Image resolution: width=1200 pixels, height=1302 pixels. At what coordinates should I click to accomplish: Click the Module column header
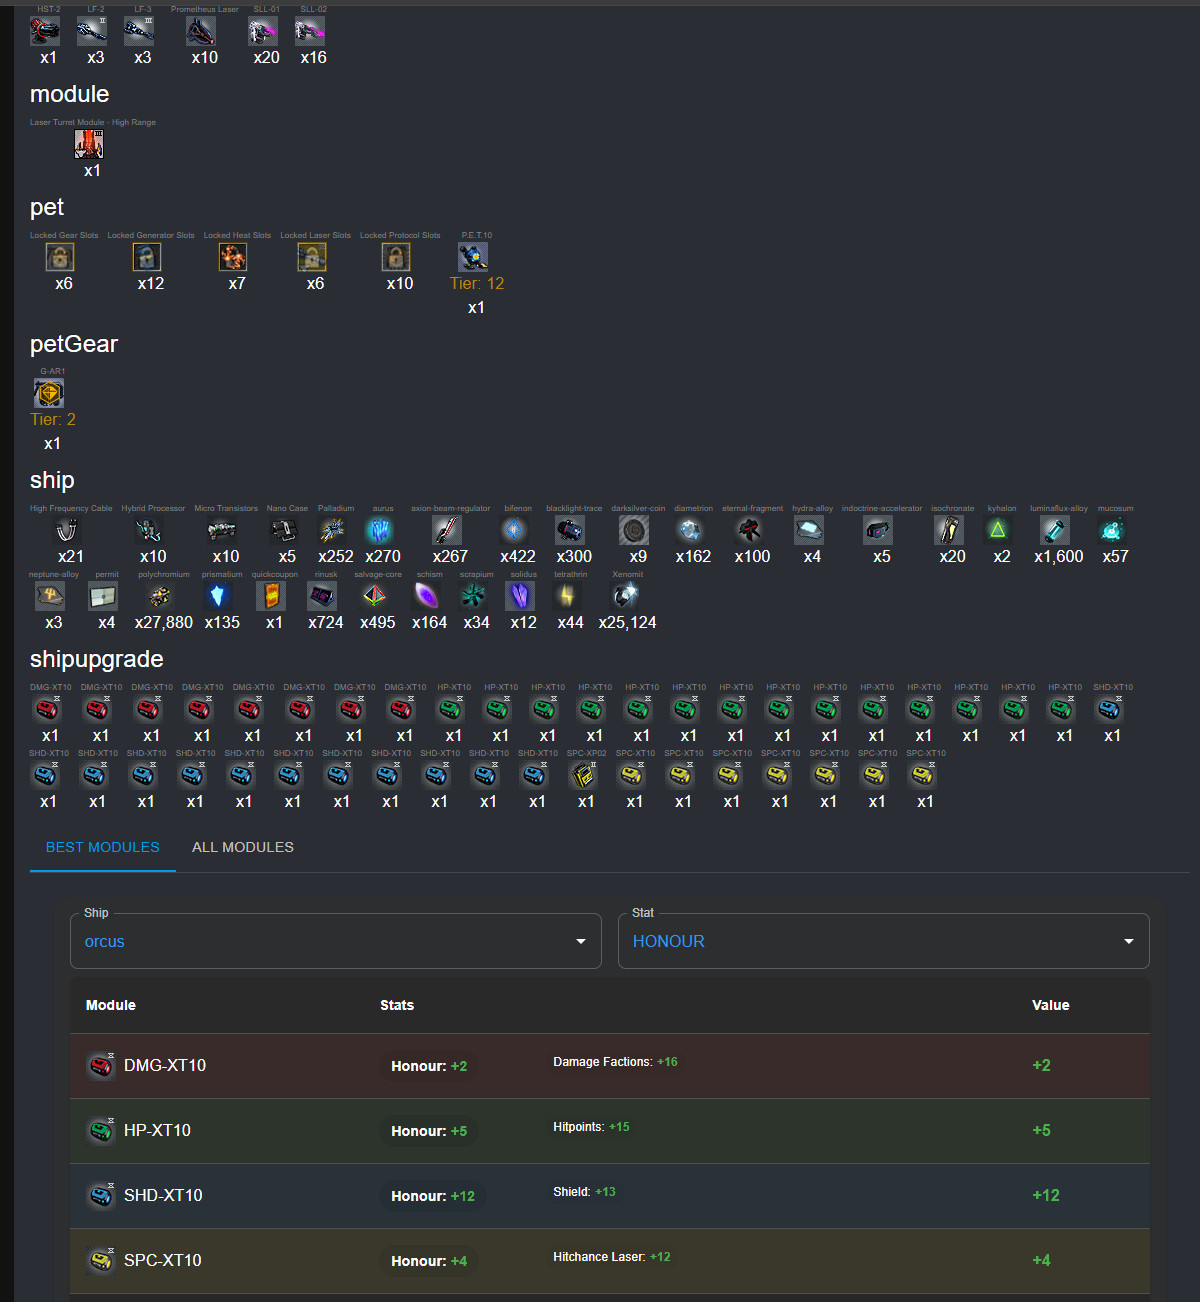coord(111,1005)
